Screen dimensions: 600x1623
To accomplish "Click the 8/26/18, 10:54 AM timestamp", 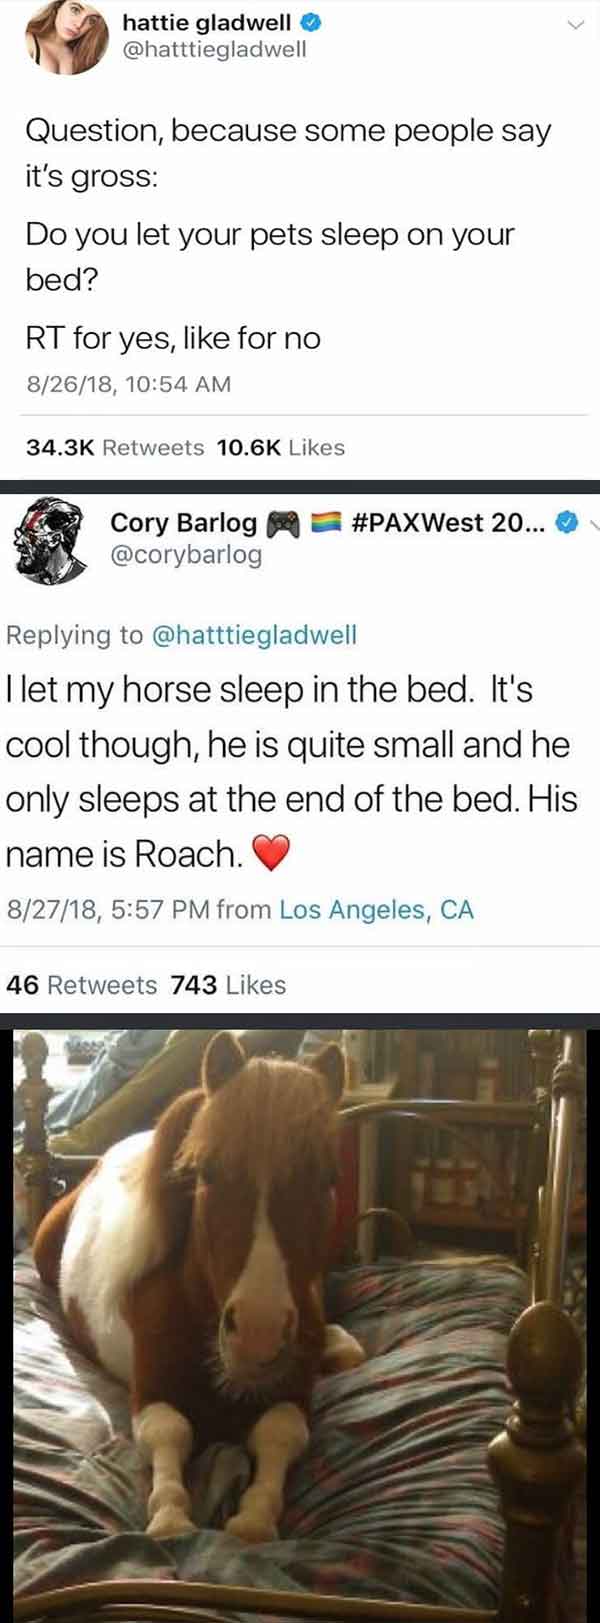I will pyautogui.click(x=128, y=384).
